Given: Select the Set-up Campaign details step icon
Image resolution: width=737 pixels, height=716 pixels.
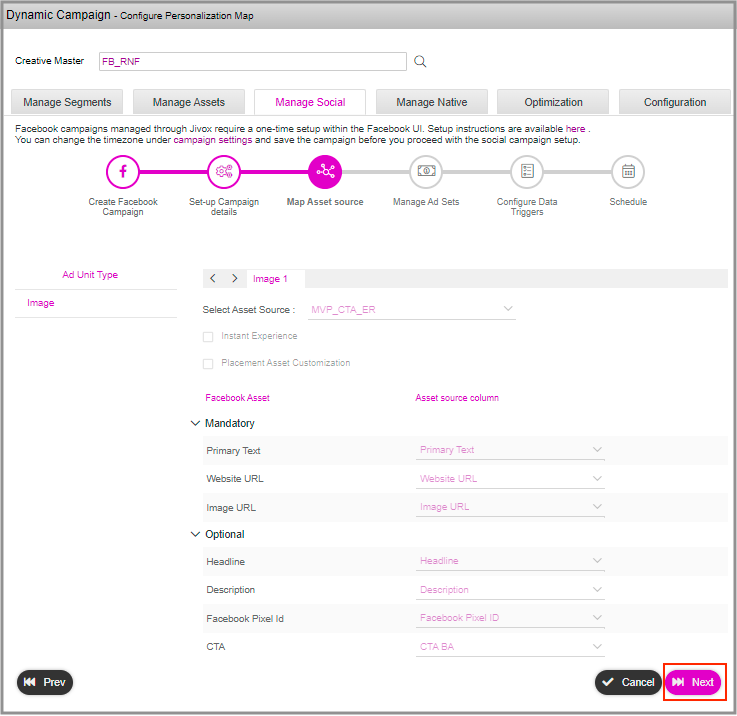Looking at the screenshot, I should point(224,171).
